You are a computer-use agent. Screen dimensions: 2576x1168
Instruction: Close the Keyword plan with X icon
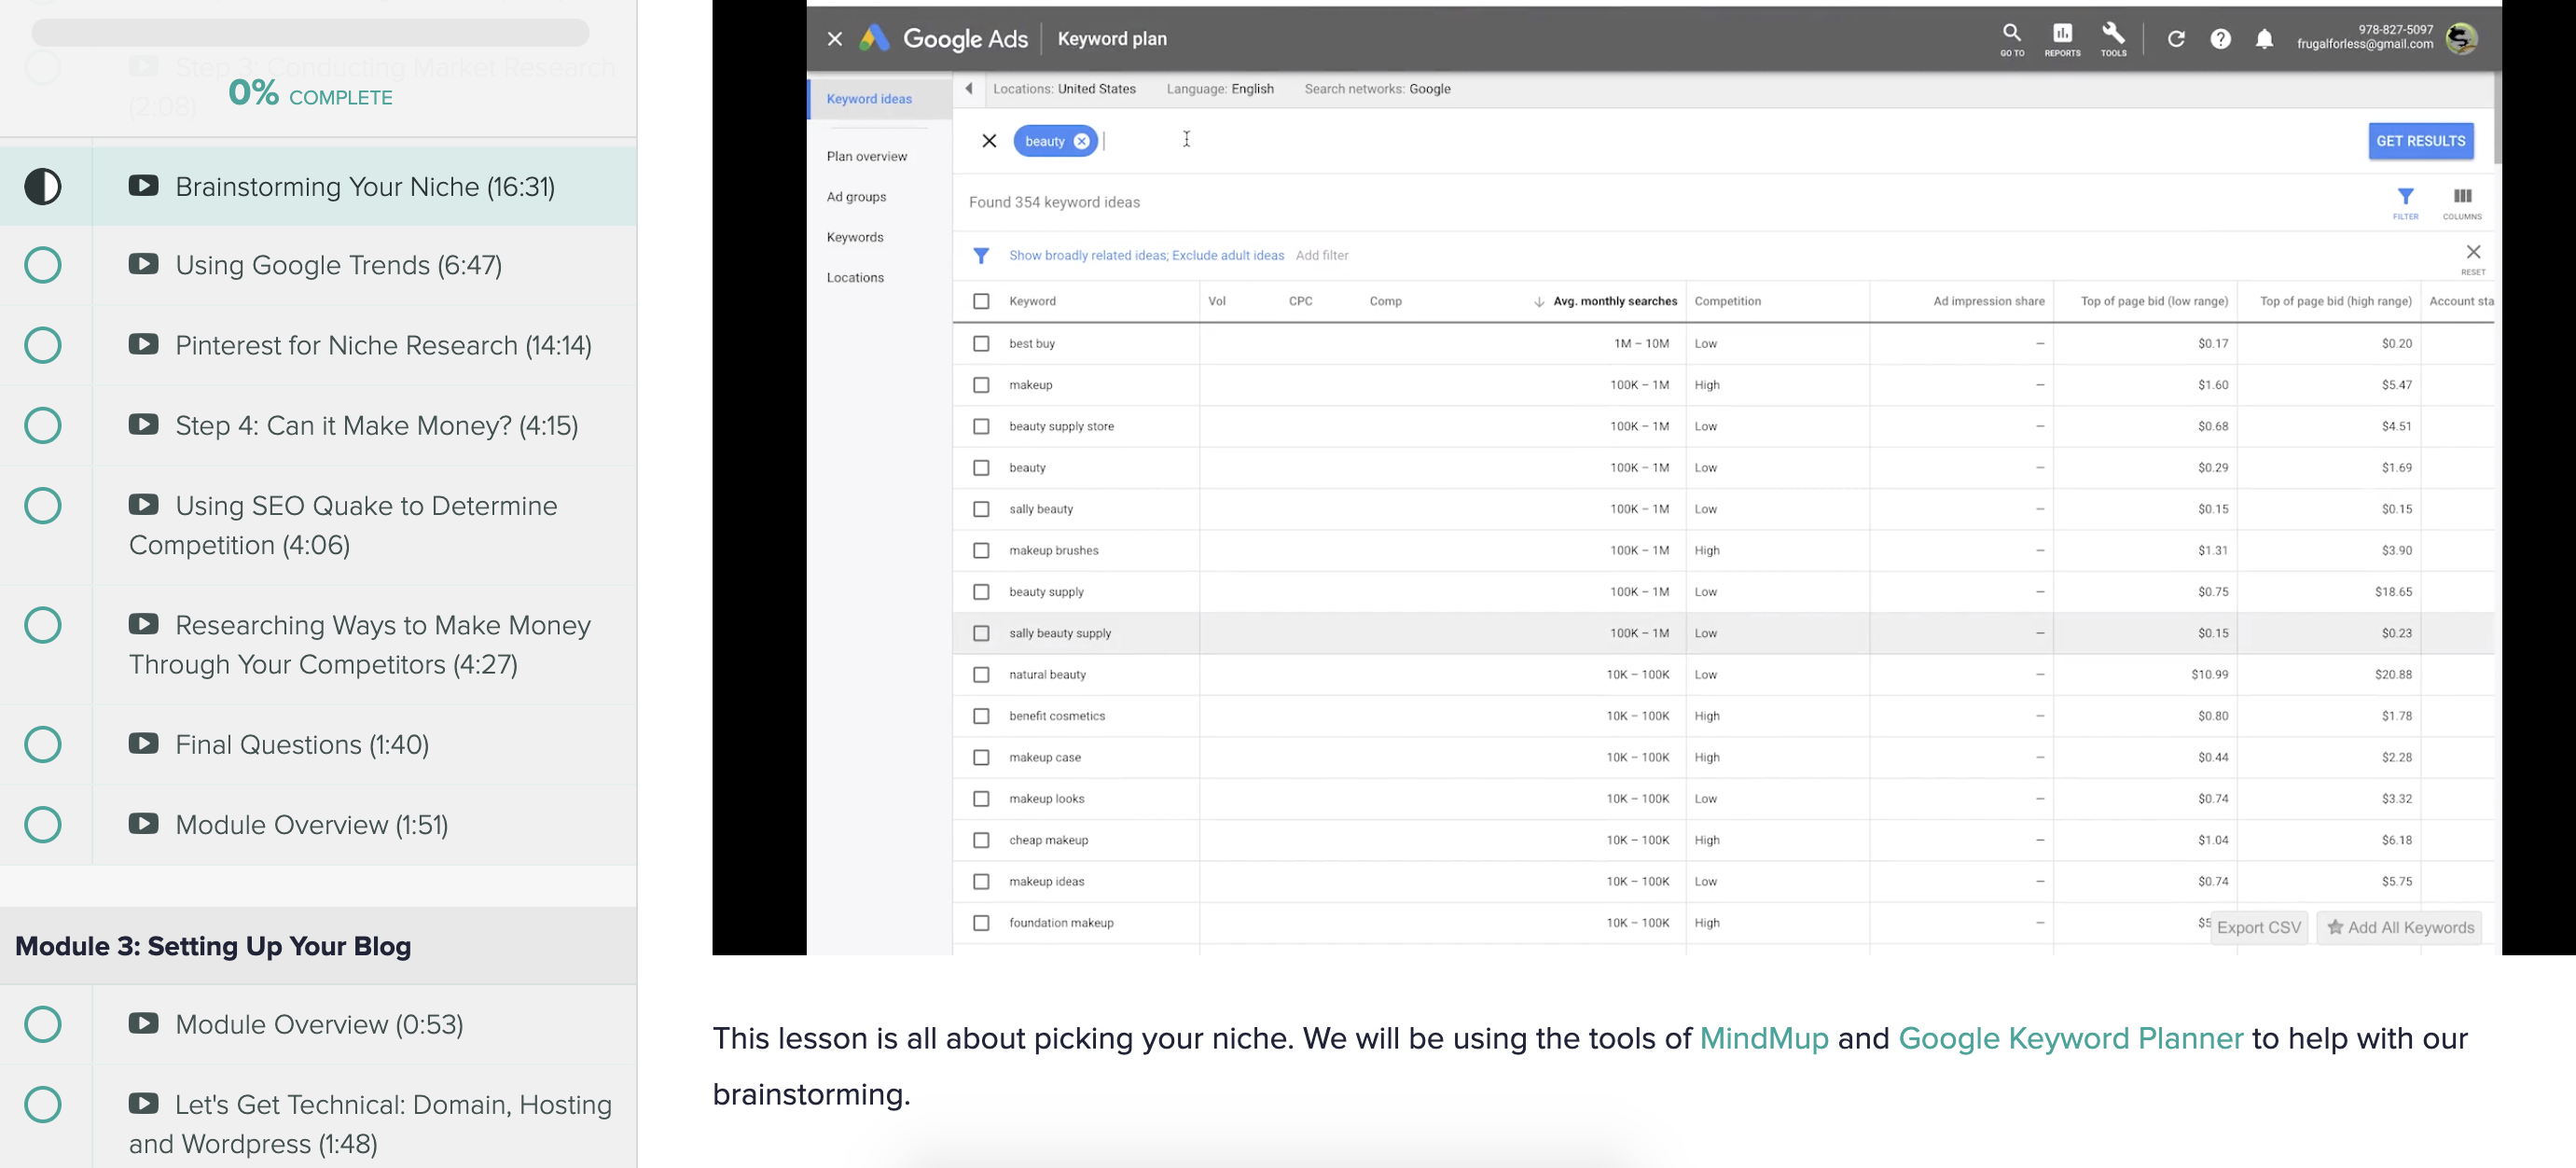click(835, 39)
